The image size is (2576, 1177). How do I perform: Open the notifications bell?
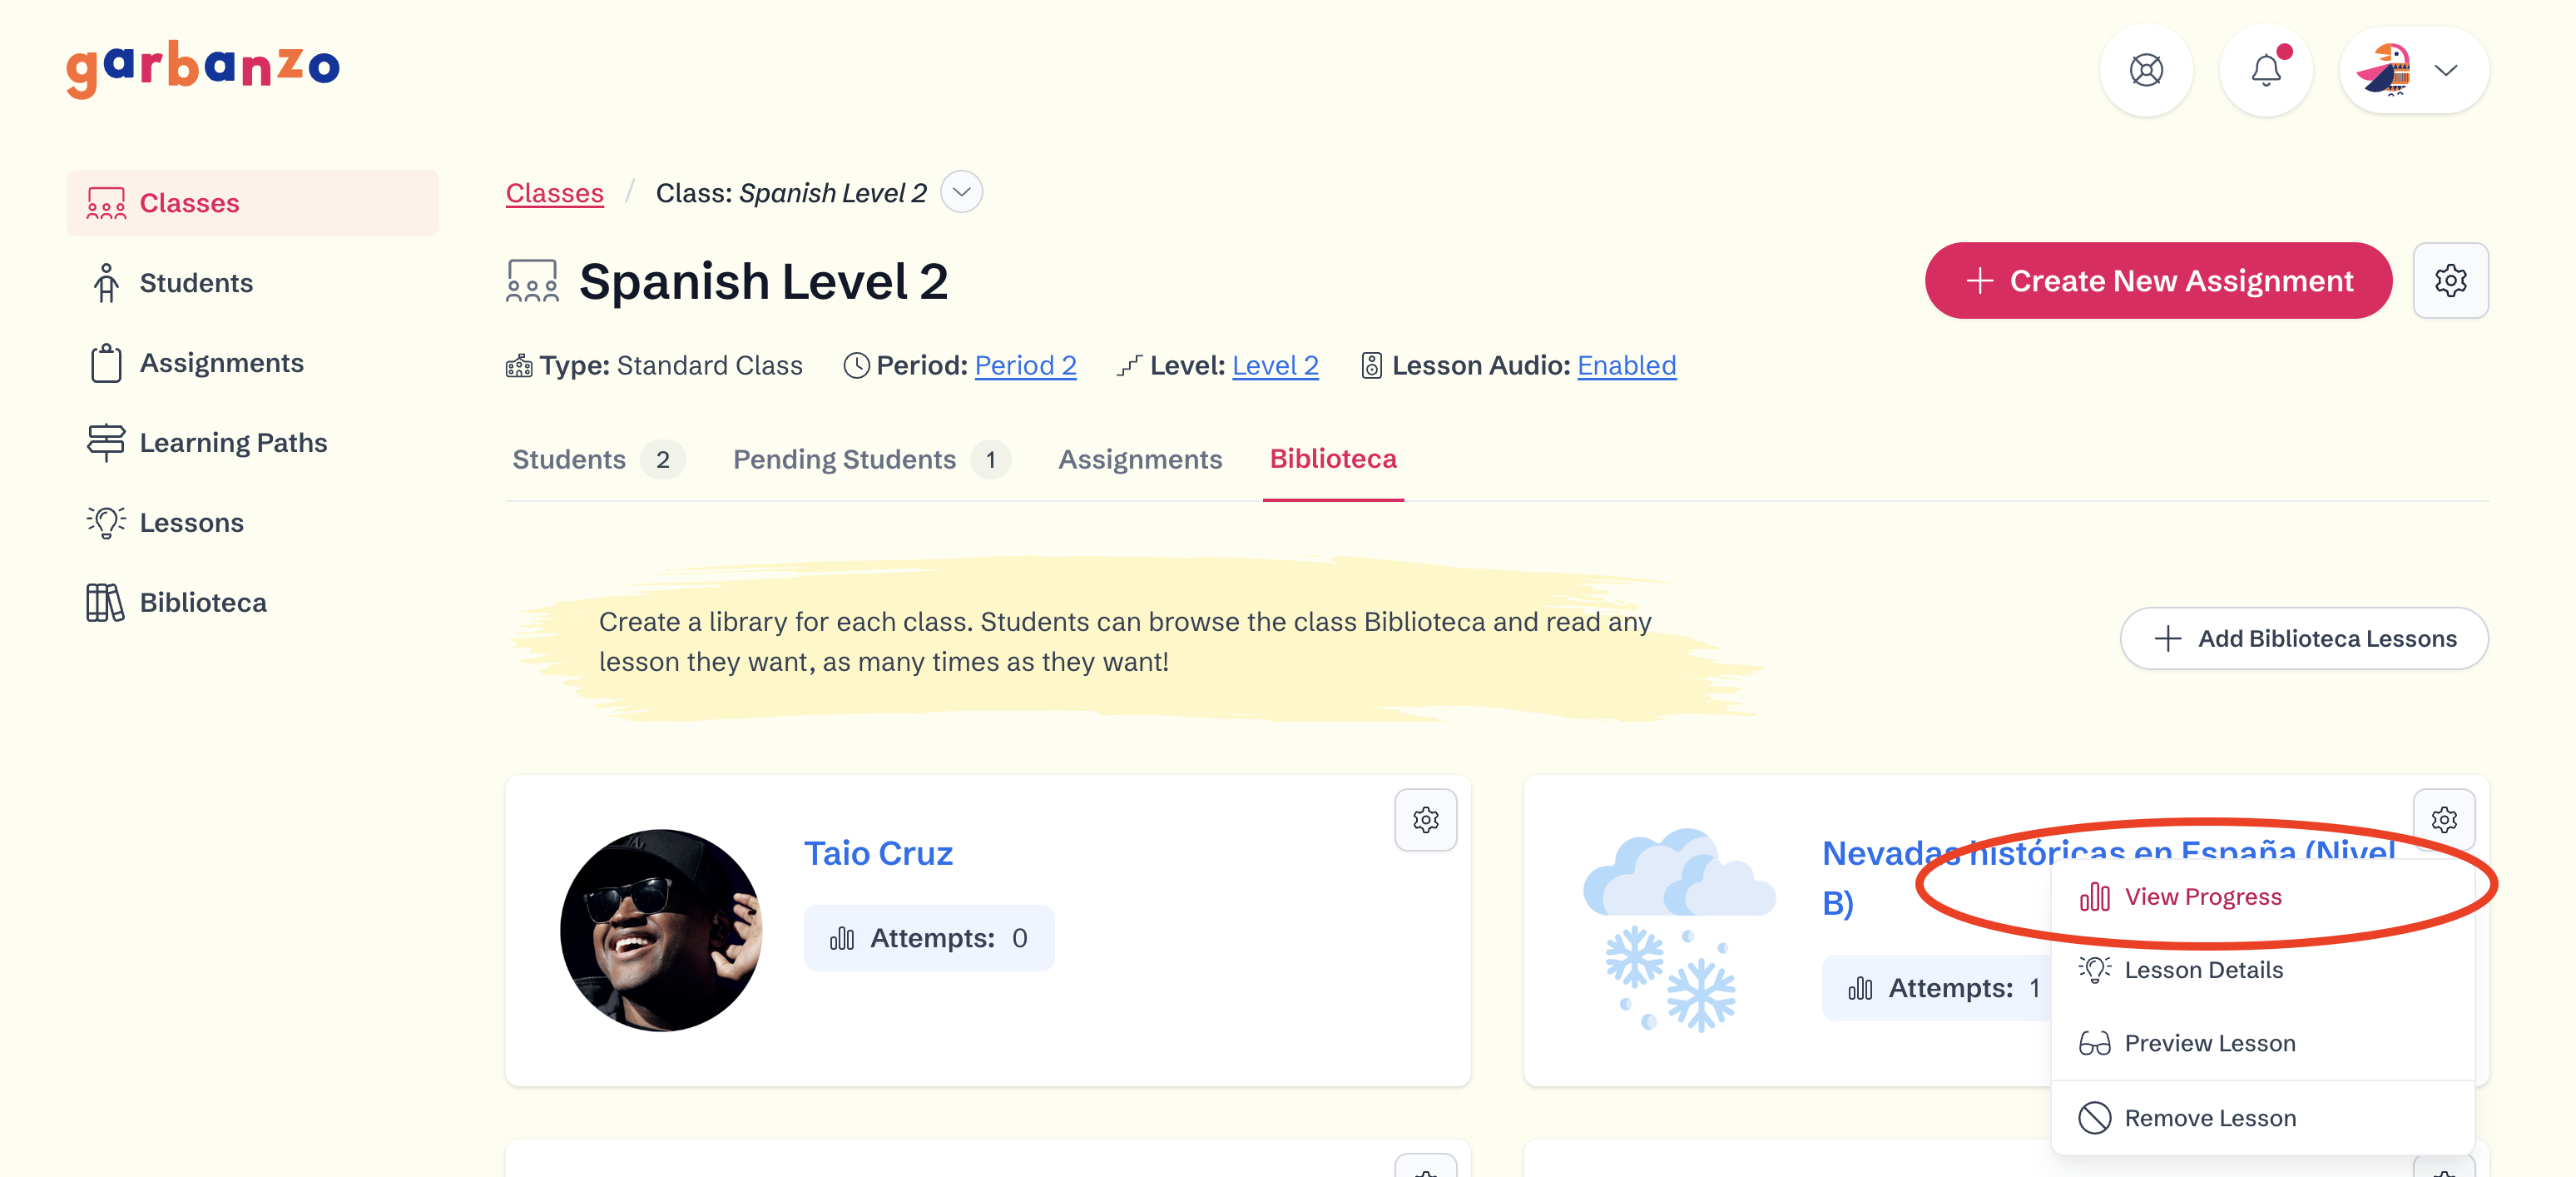click(2266, 70)
